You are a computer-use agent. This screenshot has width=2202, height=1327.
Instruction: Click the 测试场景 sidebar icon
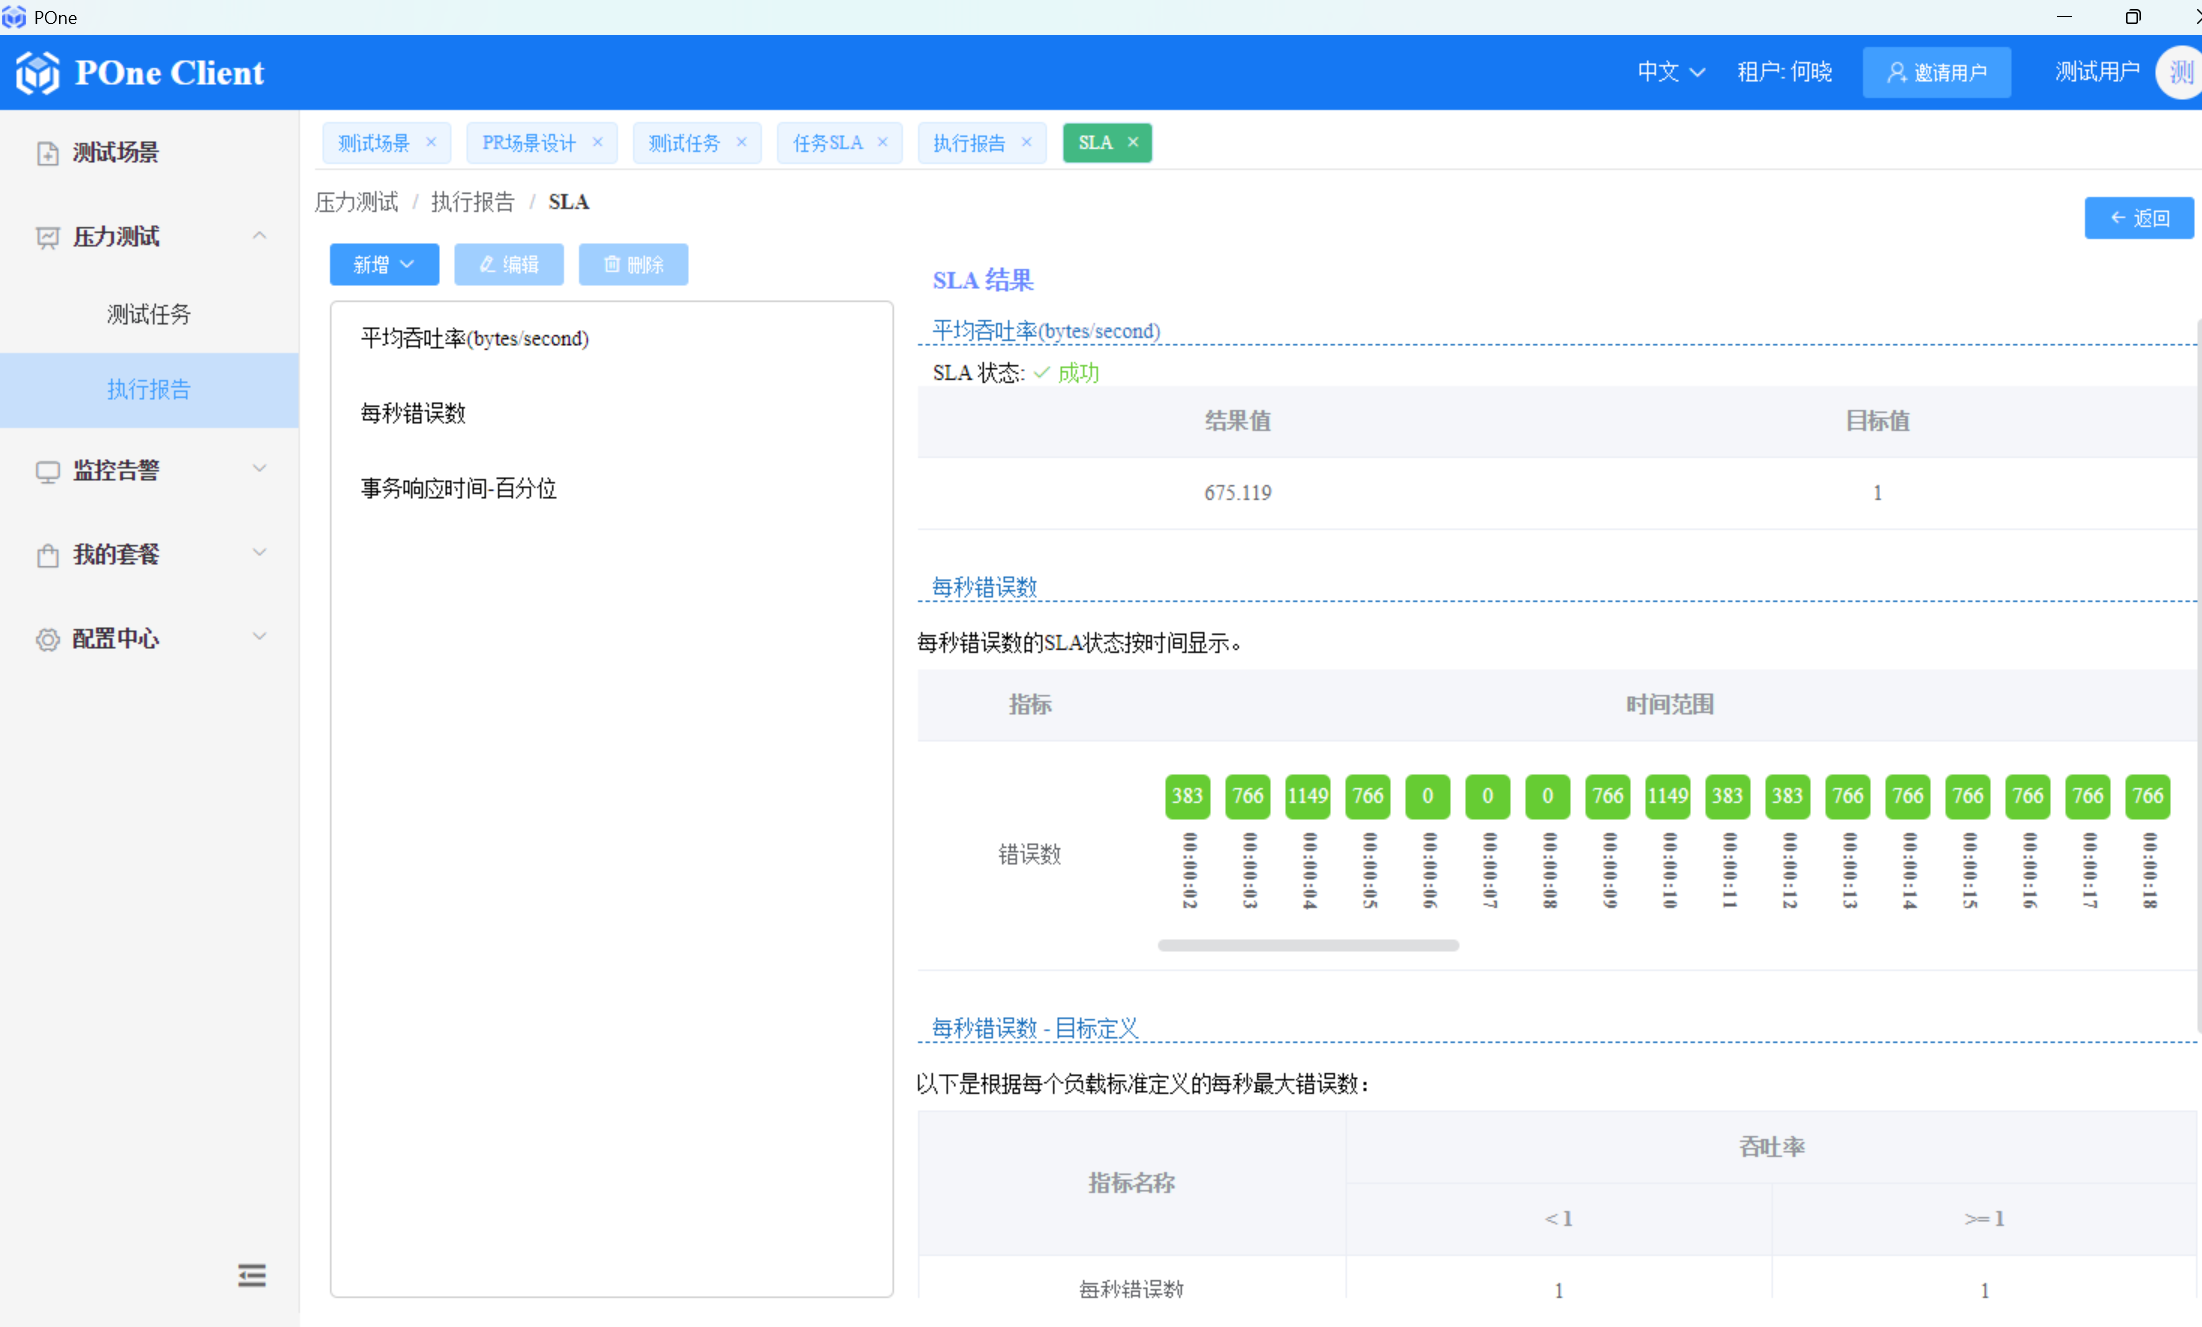[47, 153]
